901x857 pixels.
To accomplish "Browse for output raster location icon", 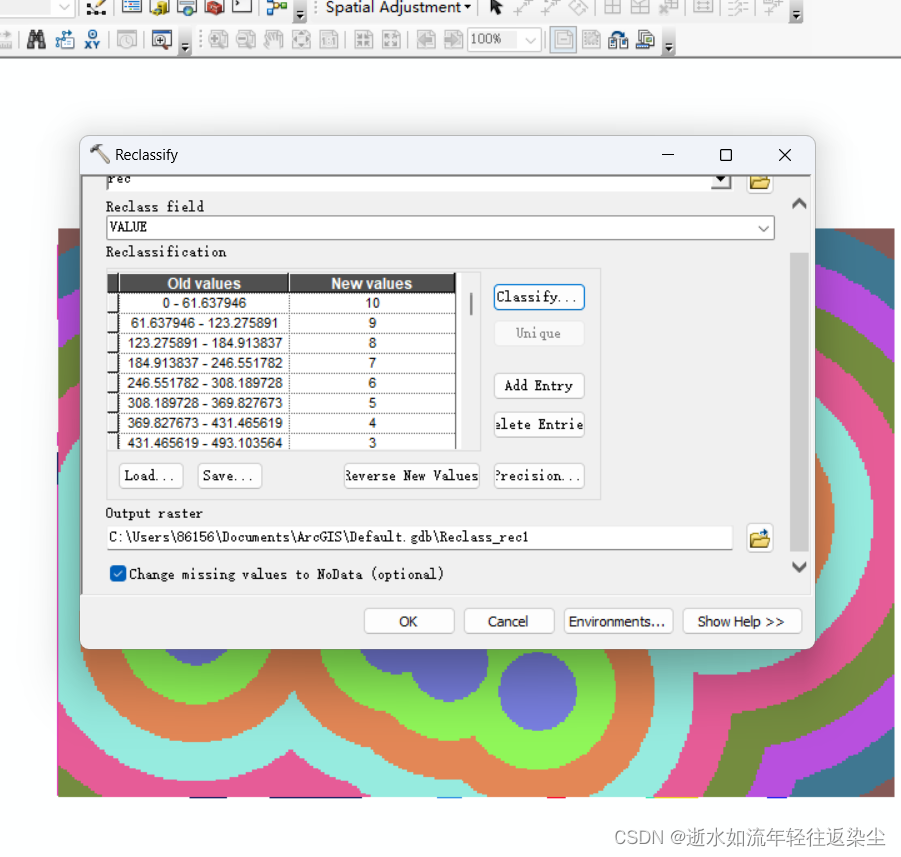I will tap(759, 538).
